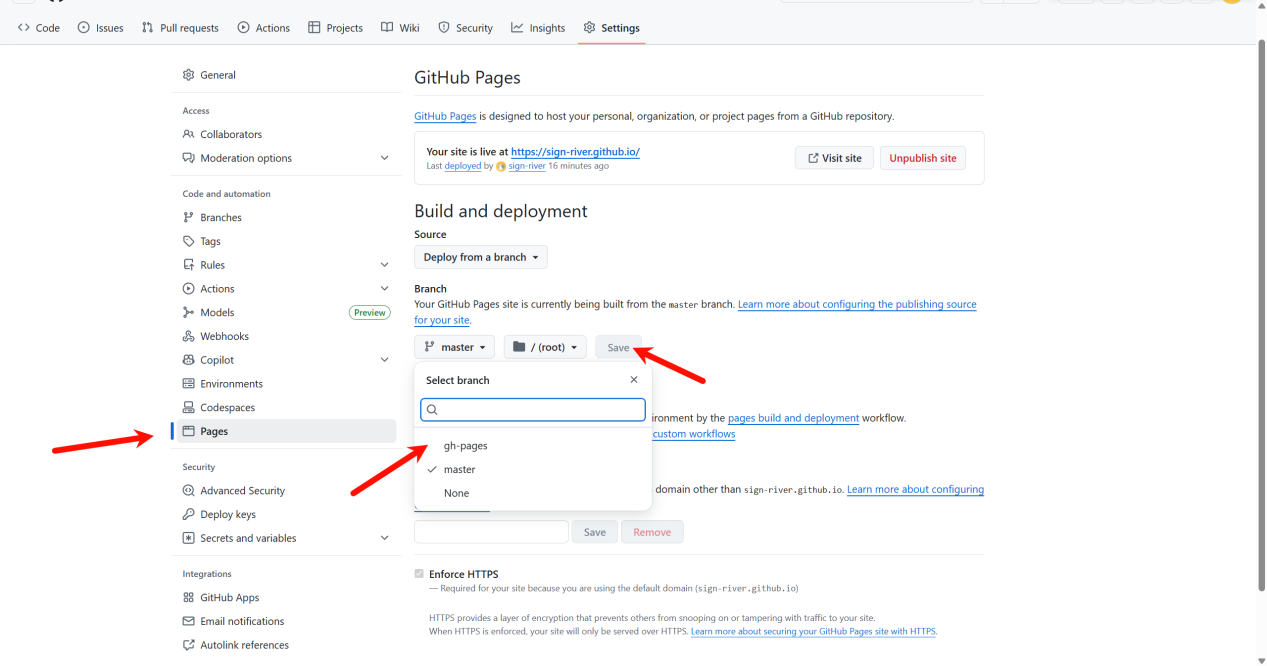Click the Email notifications envelope icon

click(x=189, y=621)
